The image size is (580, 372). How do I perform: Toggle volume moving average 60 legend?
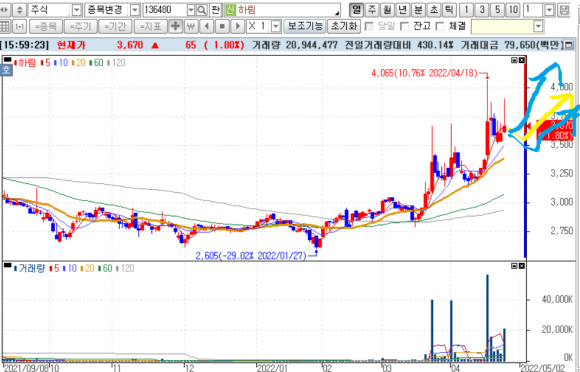[105, 268]
